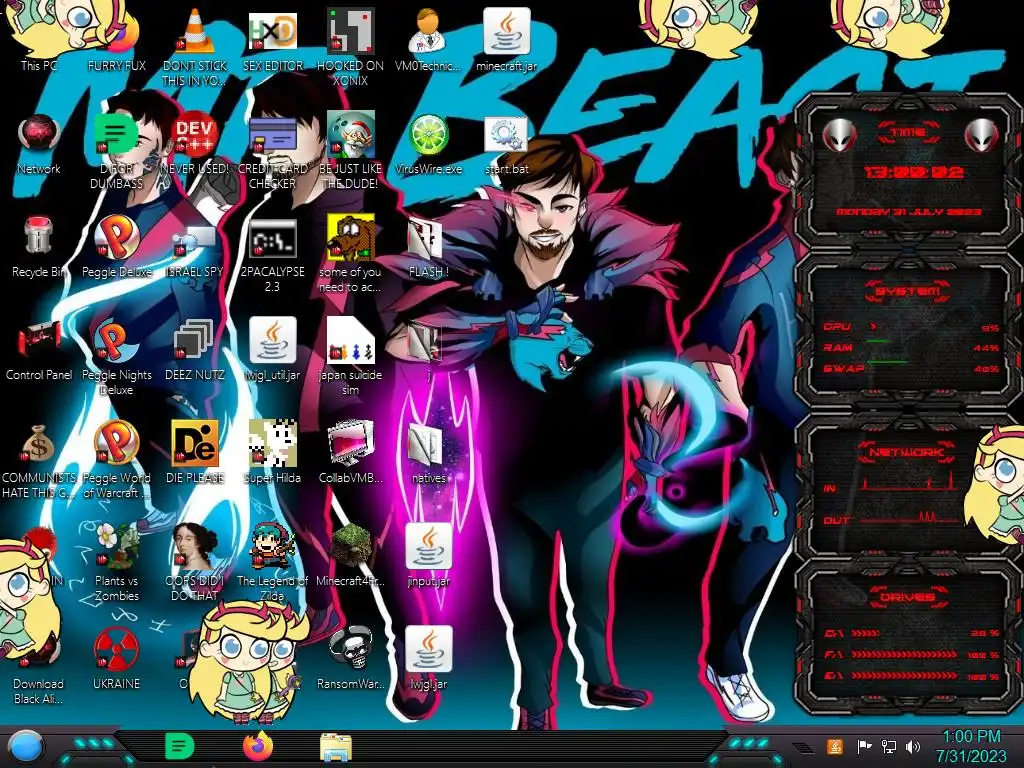The width and height of the screenshot is (1024, 768).
Task: Open the HxD icon labeled SEX EDITOR
Action: point(272,39)
